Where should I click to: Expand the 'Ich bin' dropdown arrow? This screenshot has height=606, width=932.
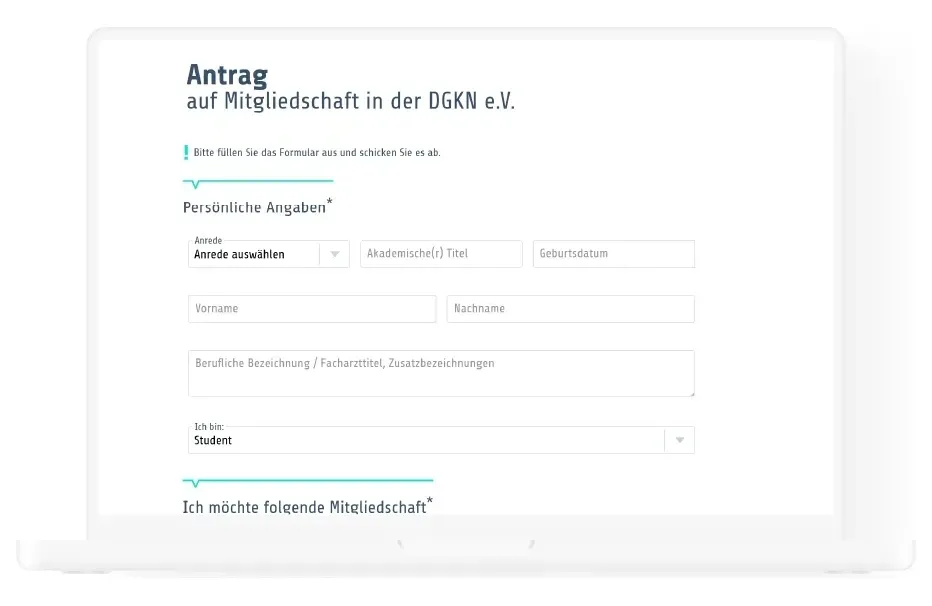[679, 440]
